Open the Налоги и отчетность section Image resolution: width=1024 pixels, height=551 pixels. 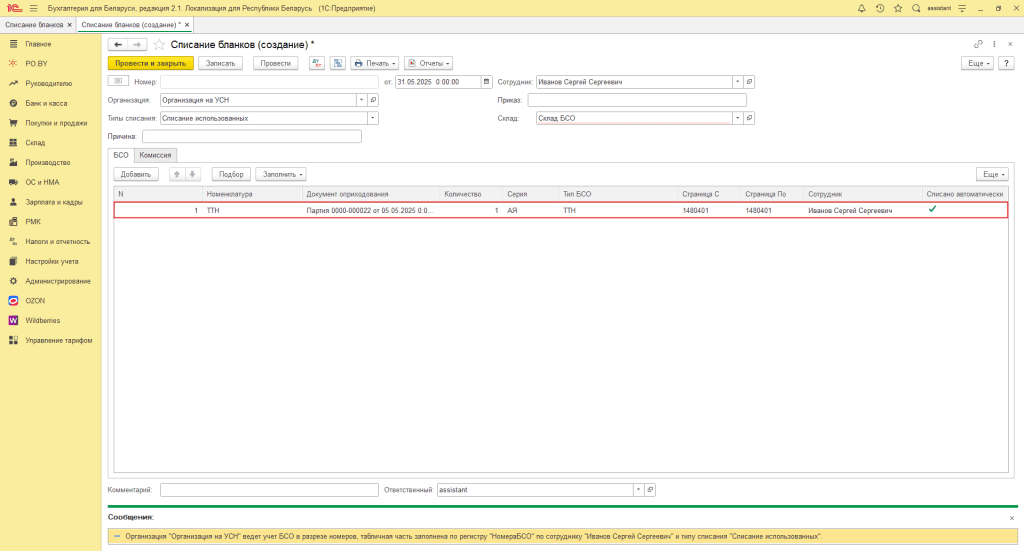click(57, 242)
